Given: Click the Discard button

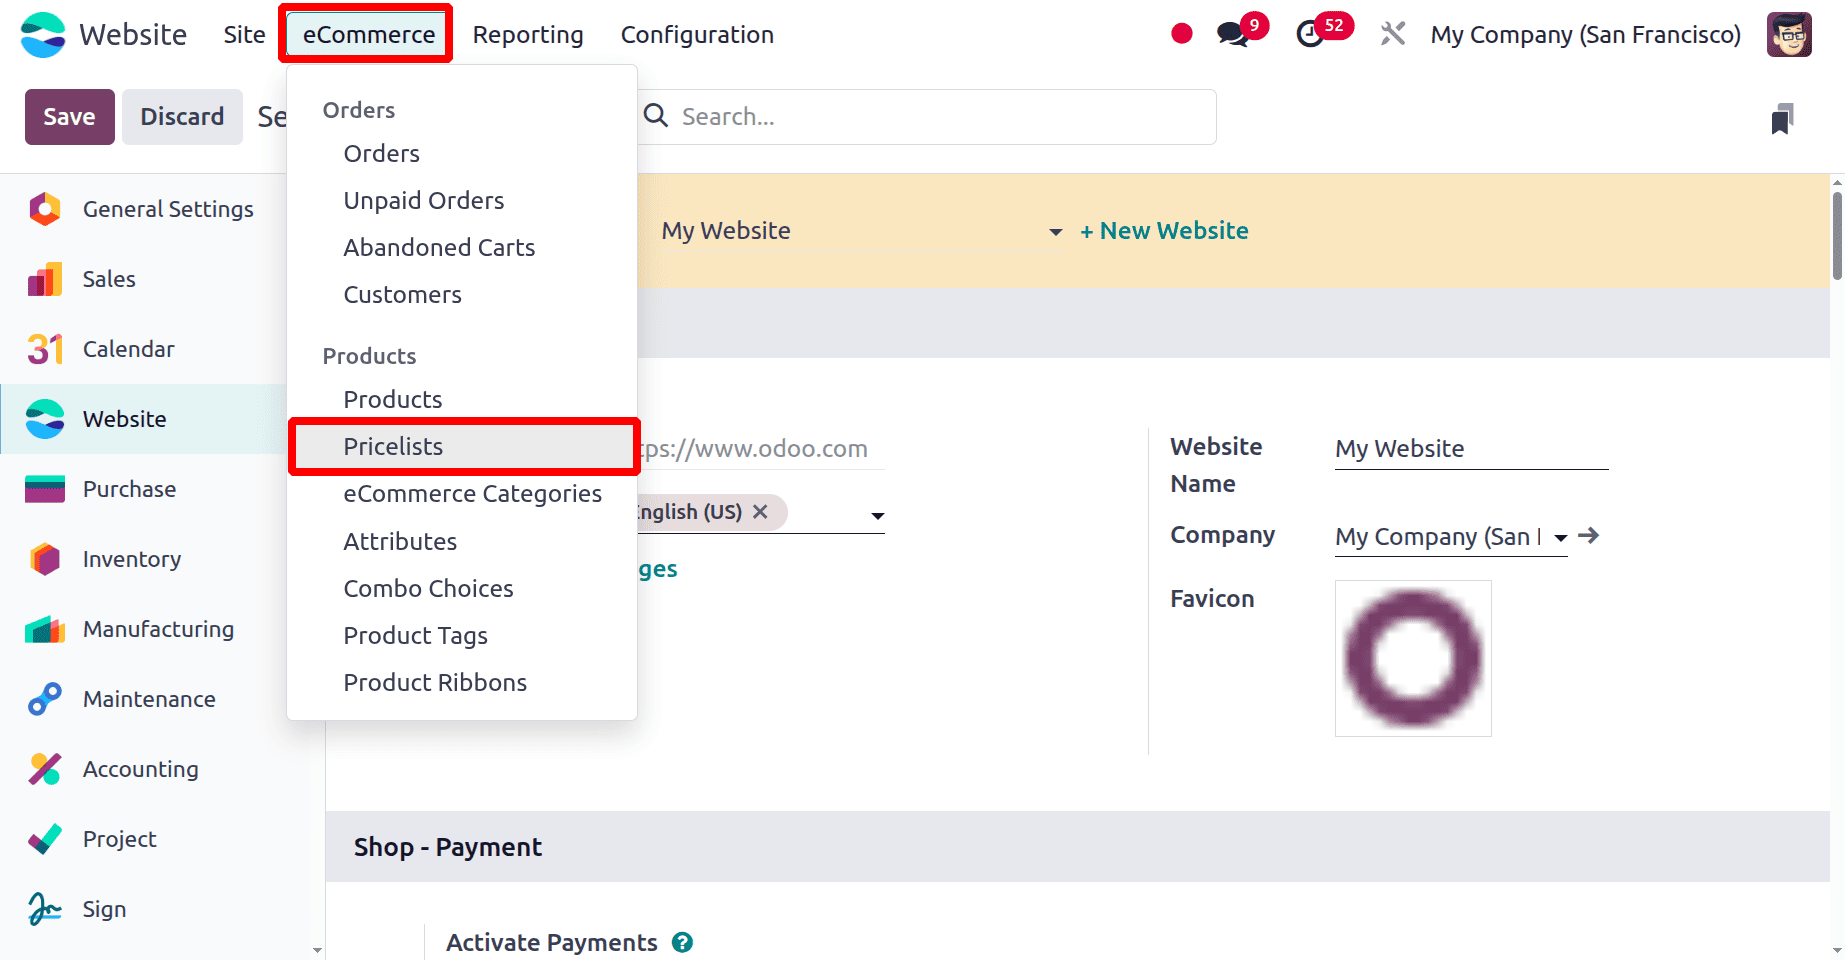Looking at the screenshot, I should tap(182, 117).
